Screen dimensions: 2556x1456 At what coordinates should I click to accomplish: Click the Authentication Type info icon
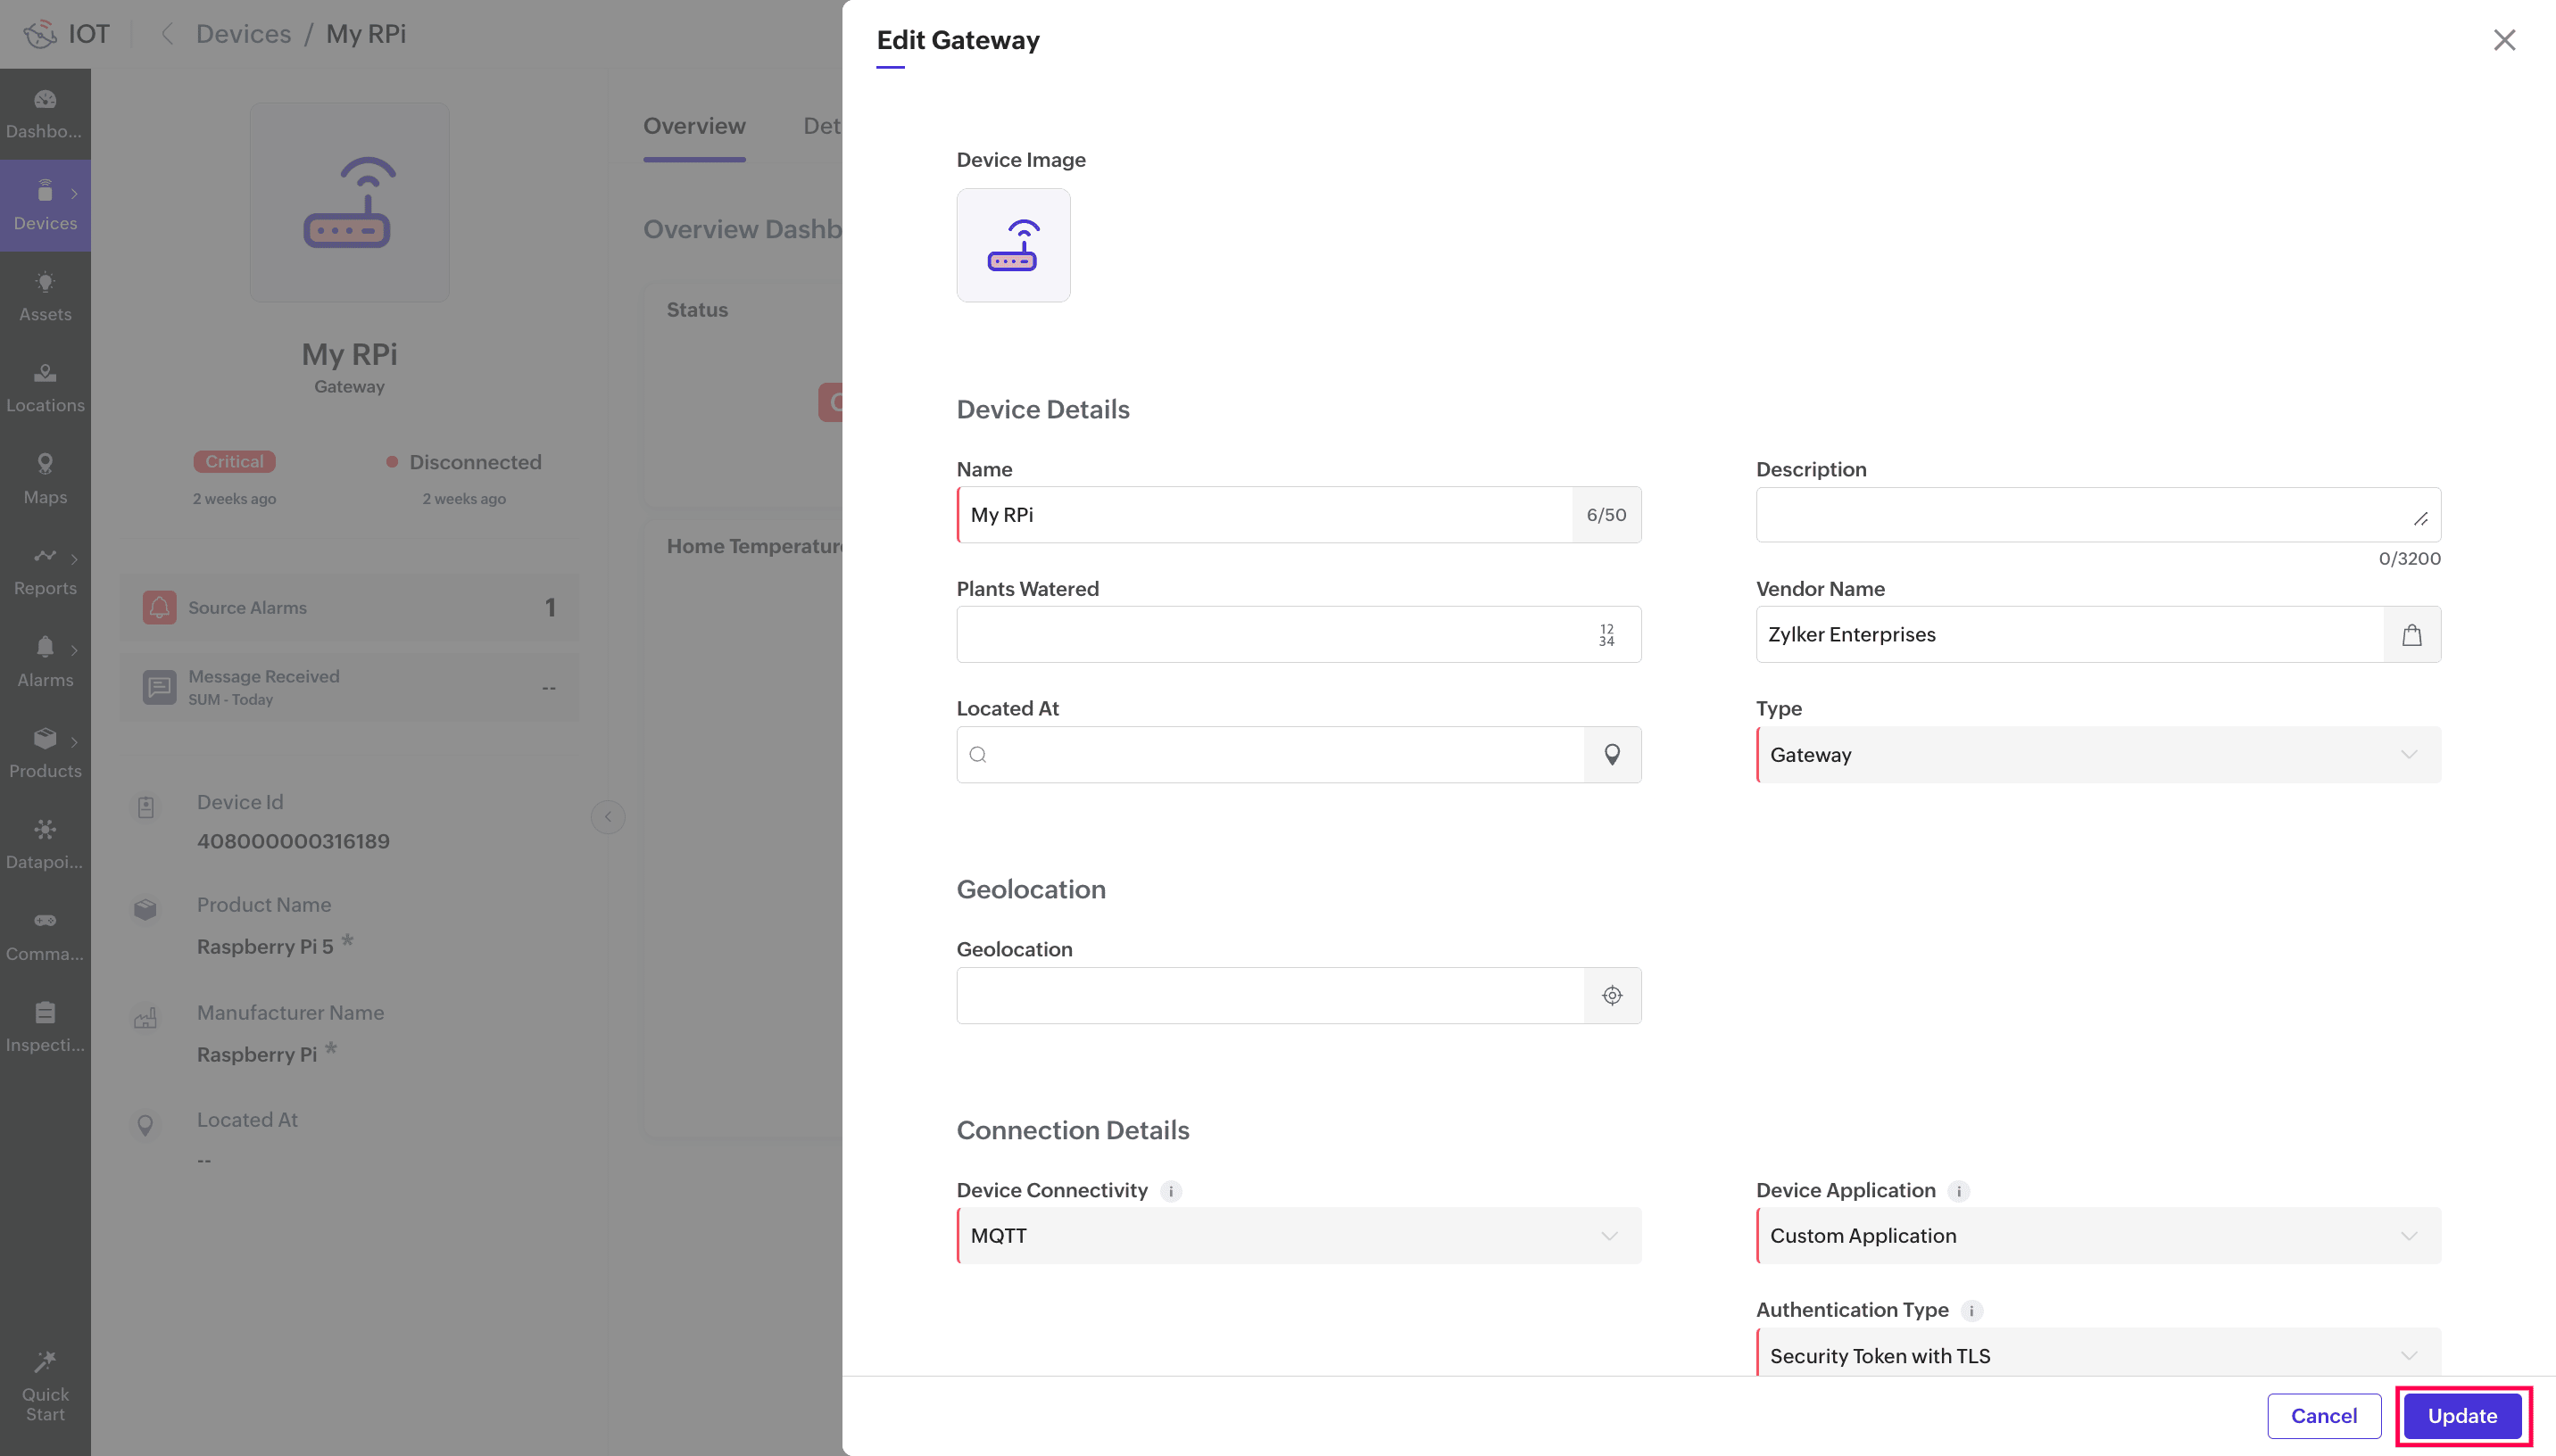pyautogui.click(x=1971, y=1310)
